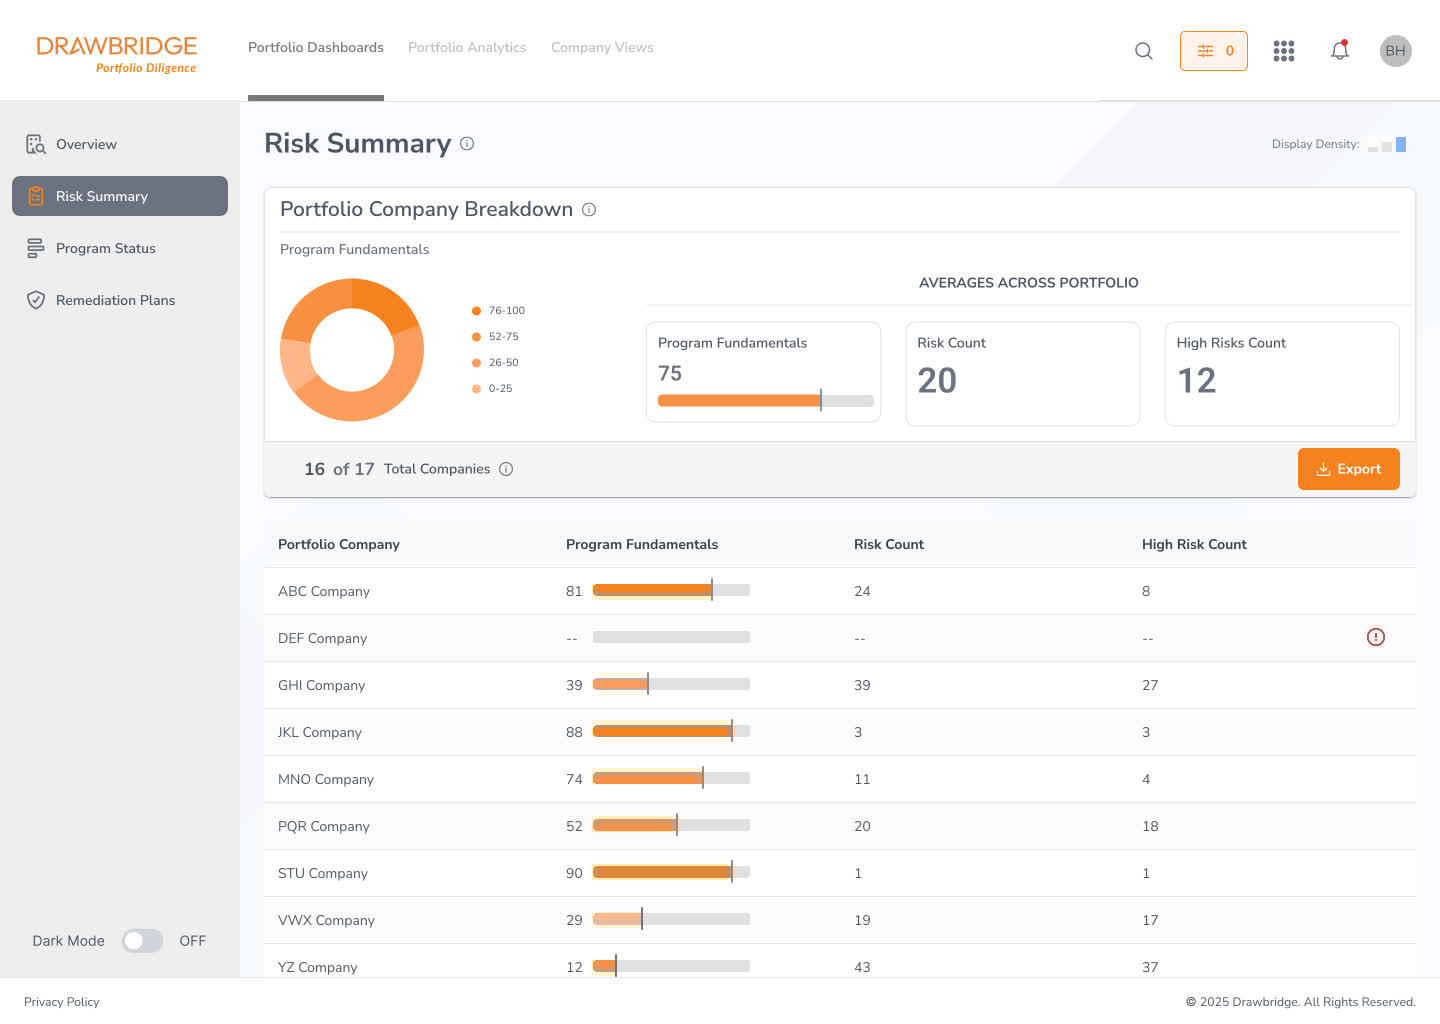Select the lowest display density option

click(x=1373, y=147)
